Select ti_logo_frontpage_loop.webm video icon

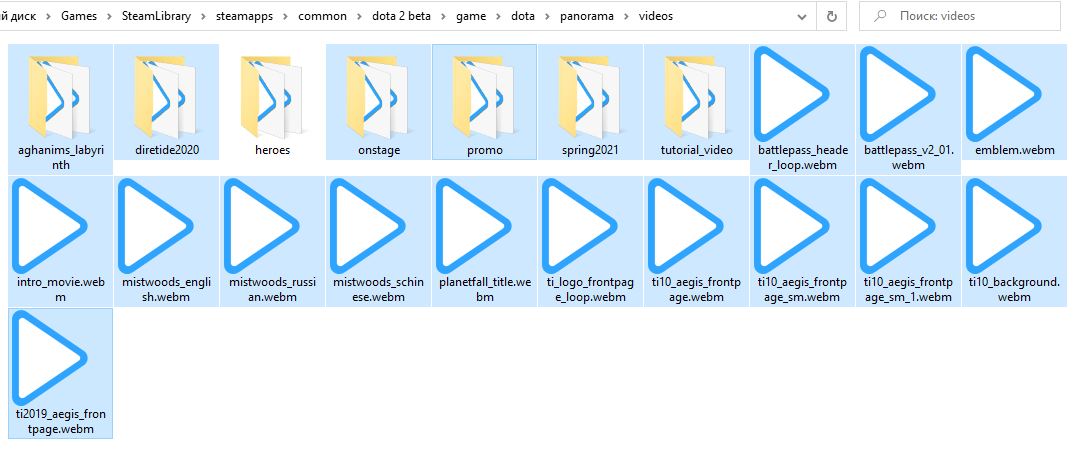point(580,226)
